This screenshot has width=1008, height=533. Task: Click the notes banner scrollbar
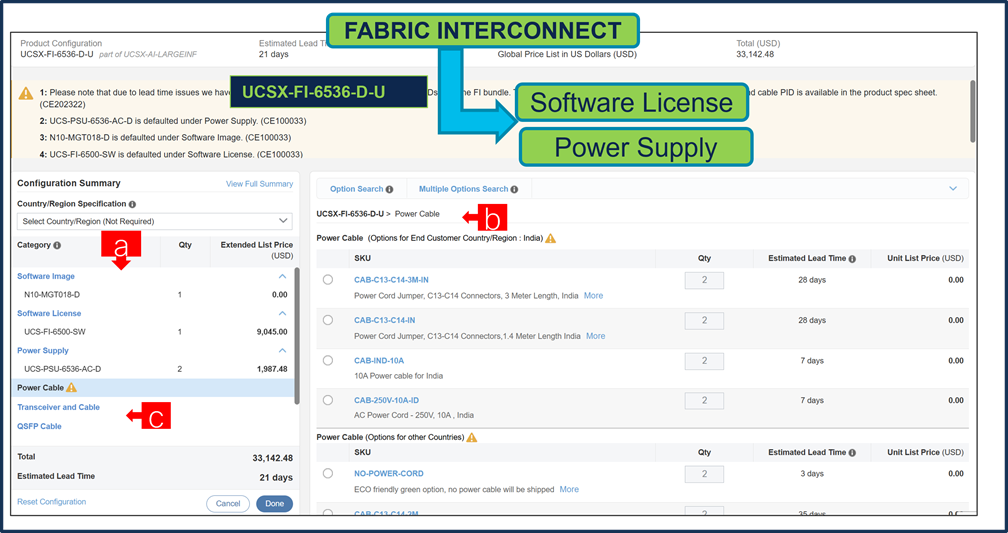pos(972,112)
